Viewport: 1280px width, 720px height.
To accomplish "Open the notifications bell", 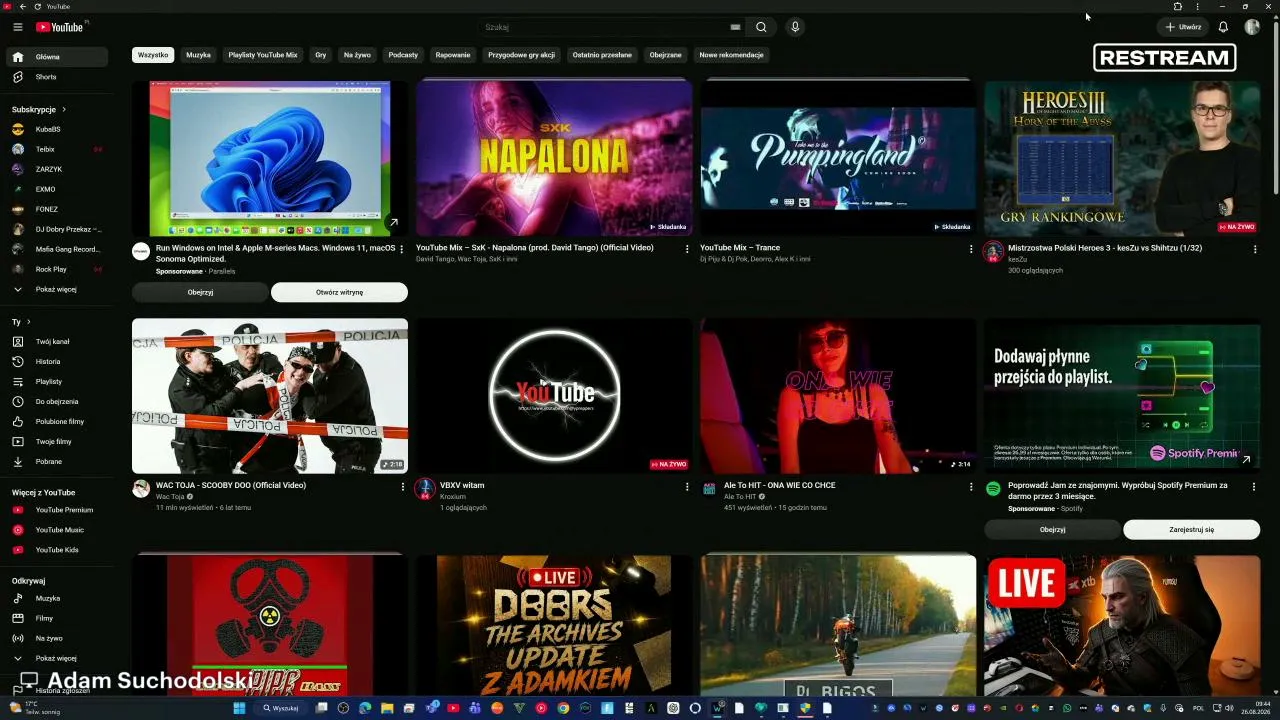I will [x=1222, y=27].
